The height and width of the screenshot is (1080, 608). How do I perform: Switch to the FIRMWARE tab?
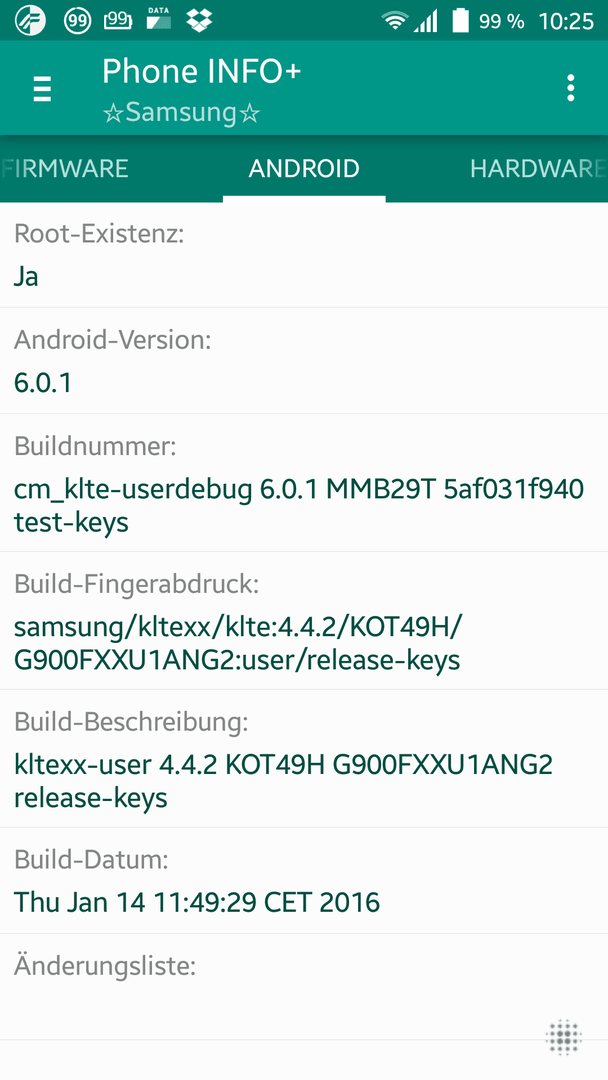pos(65,169)
